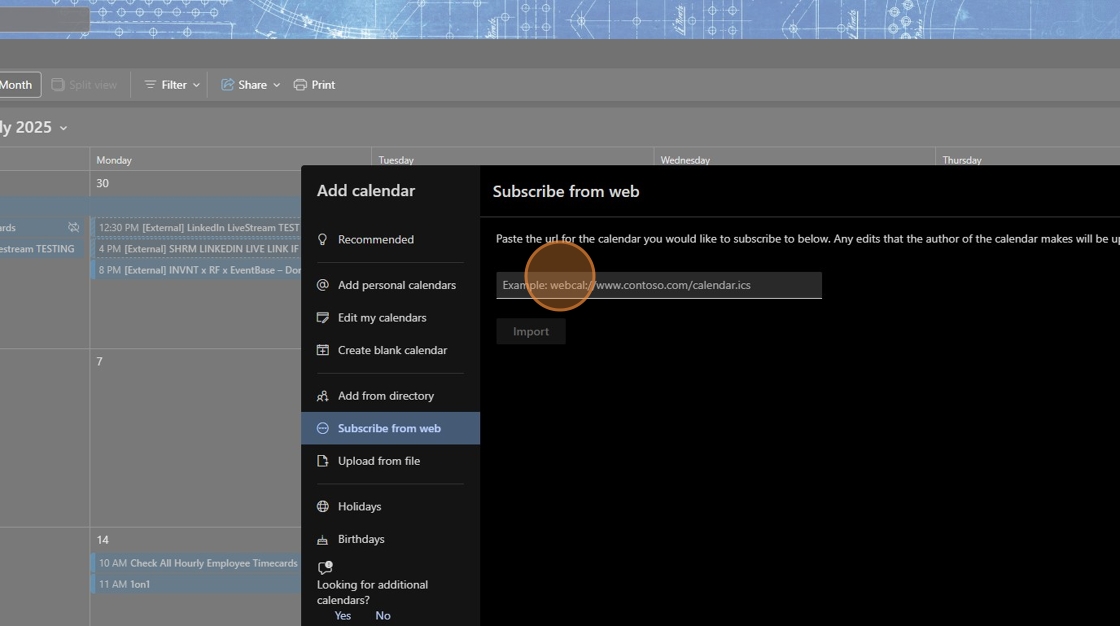Click the Holidays globe icon
Image resolution: width=1120 pixels, height=626 pixels.
322,507
